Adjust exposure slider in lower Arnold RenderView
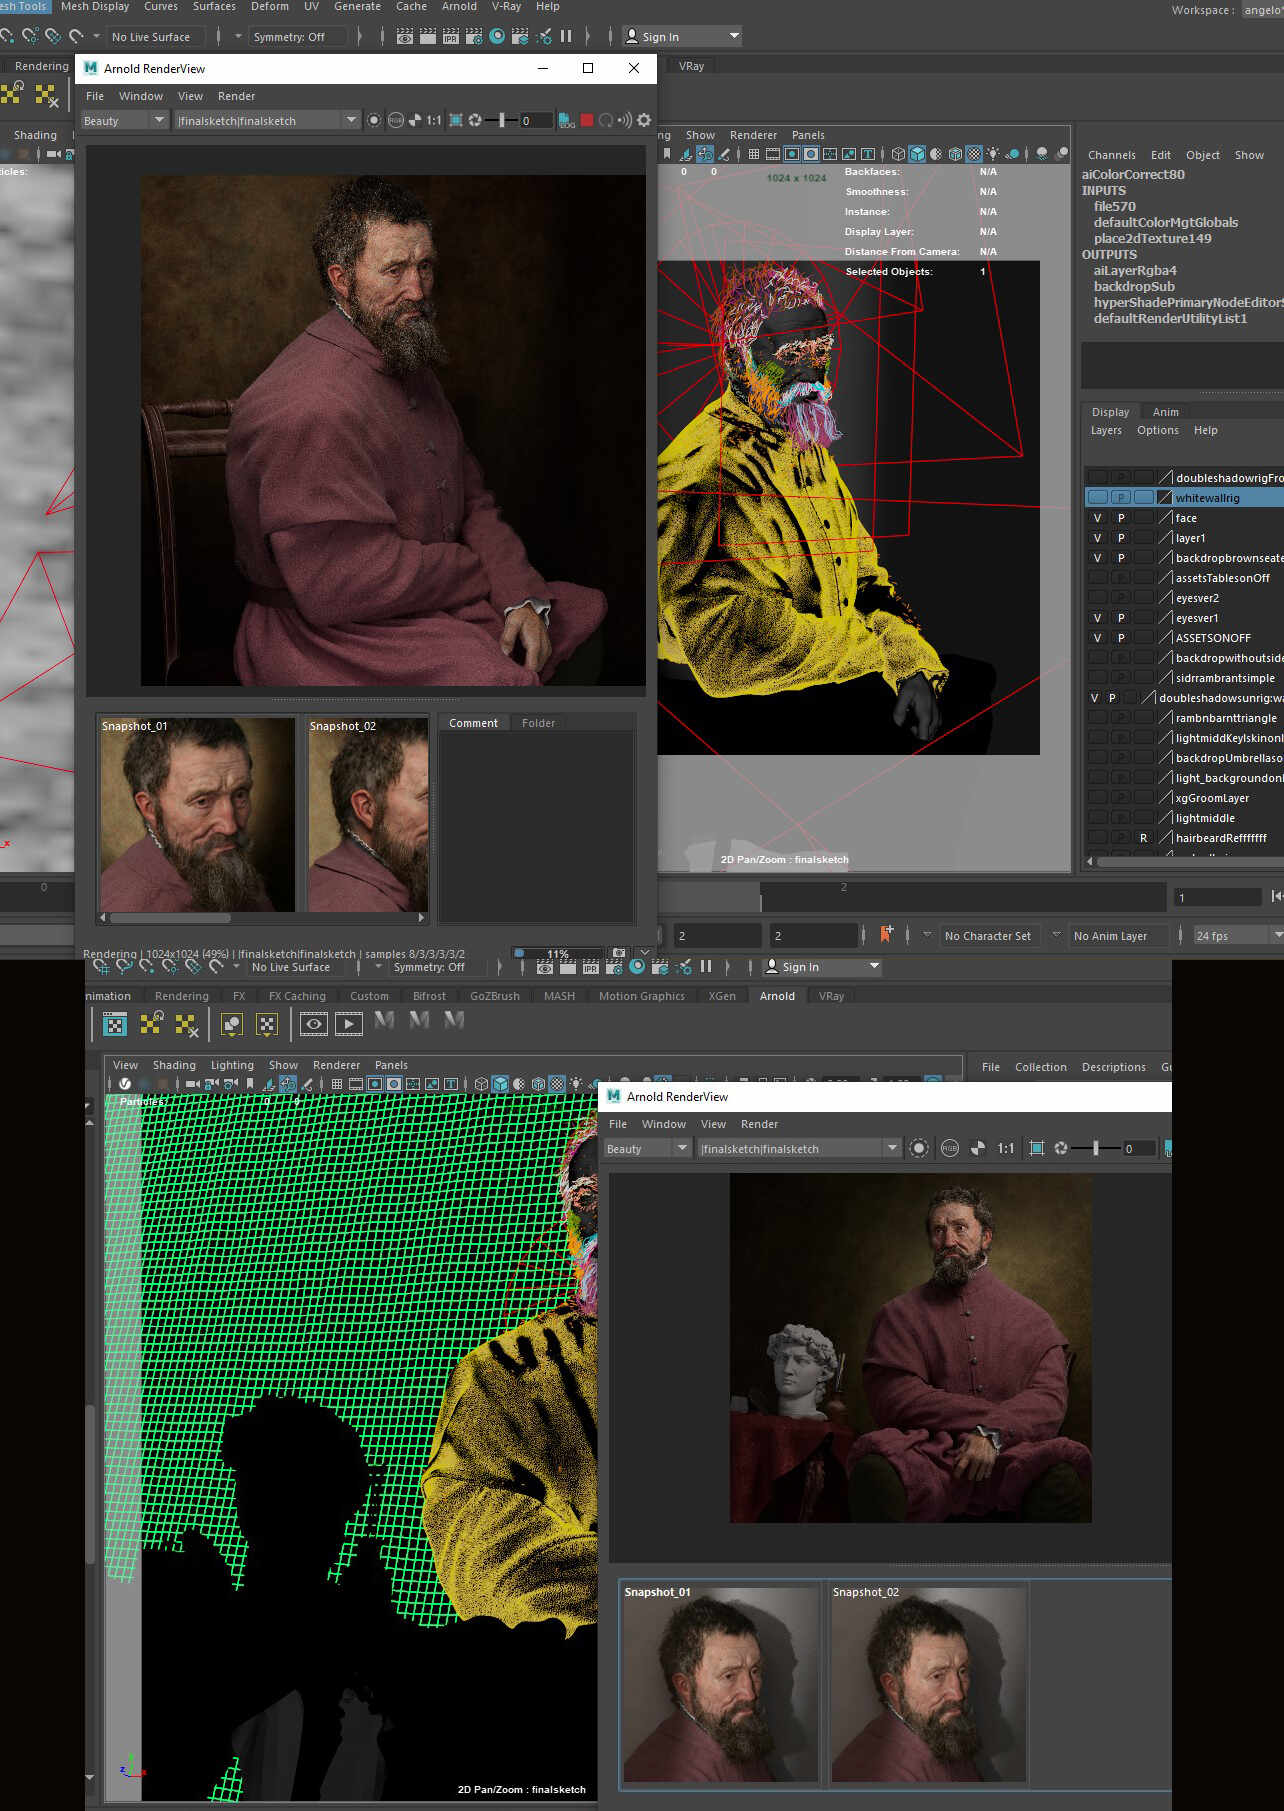This screenshot has height=1811, width=1284. 1094,1148
